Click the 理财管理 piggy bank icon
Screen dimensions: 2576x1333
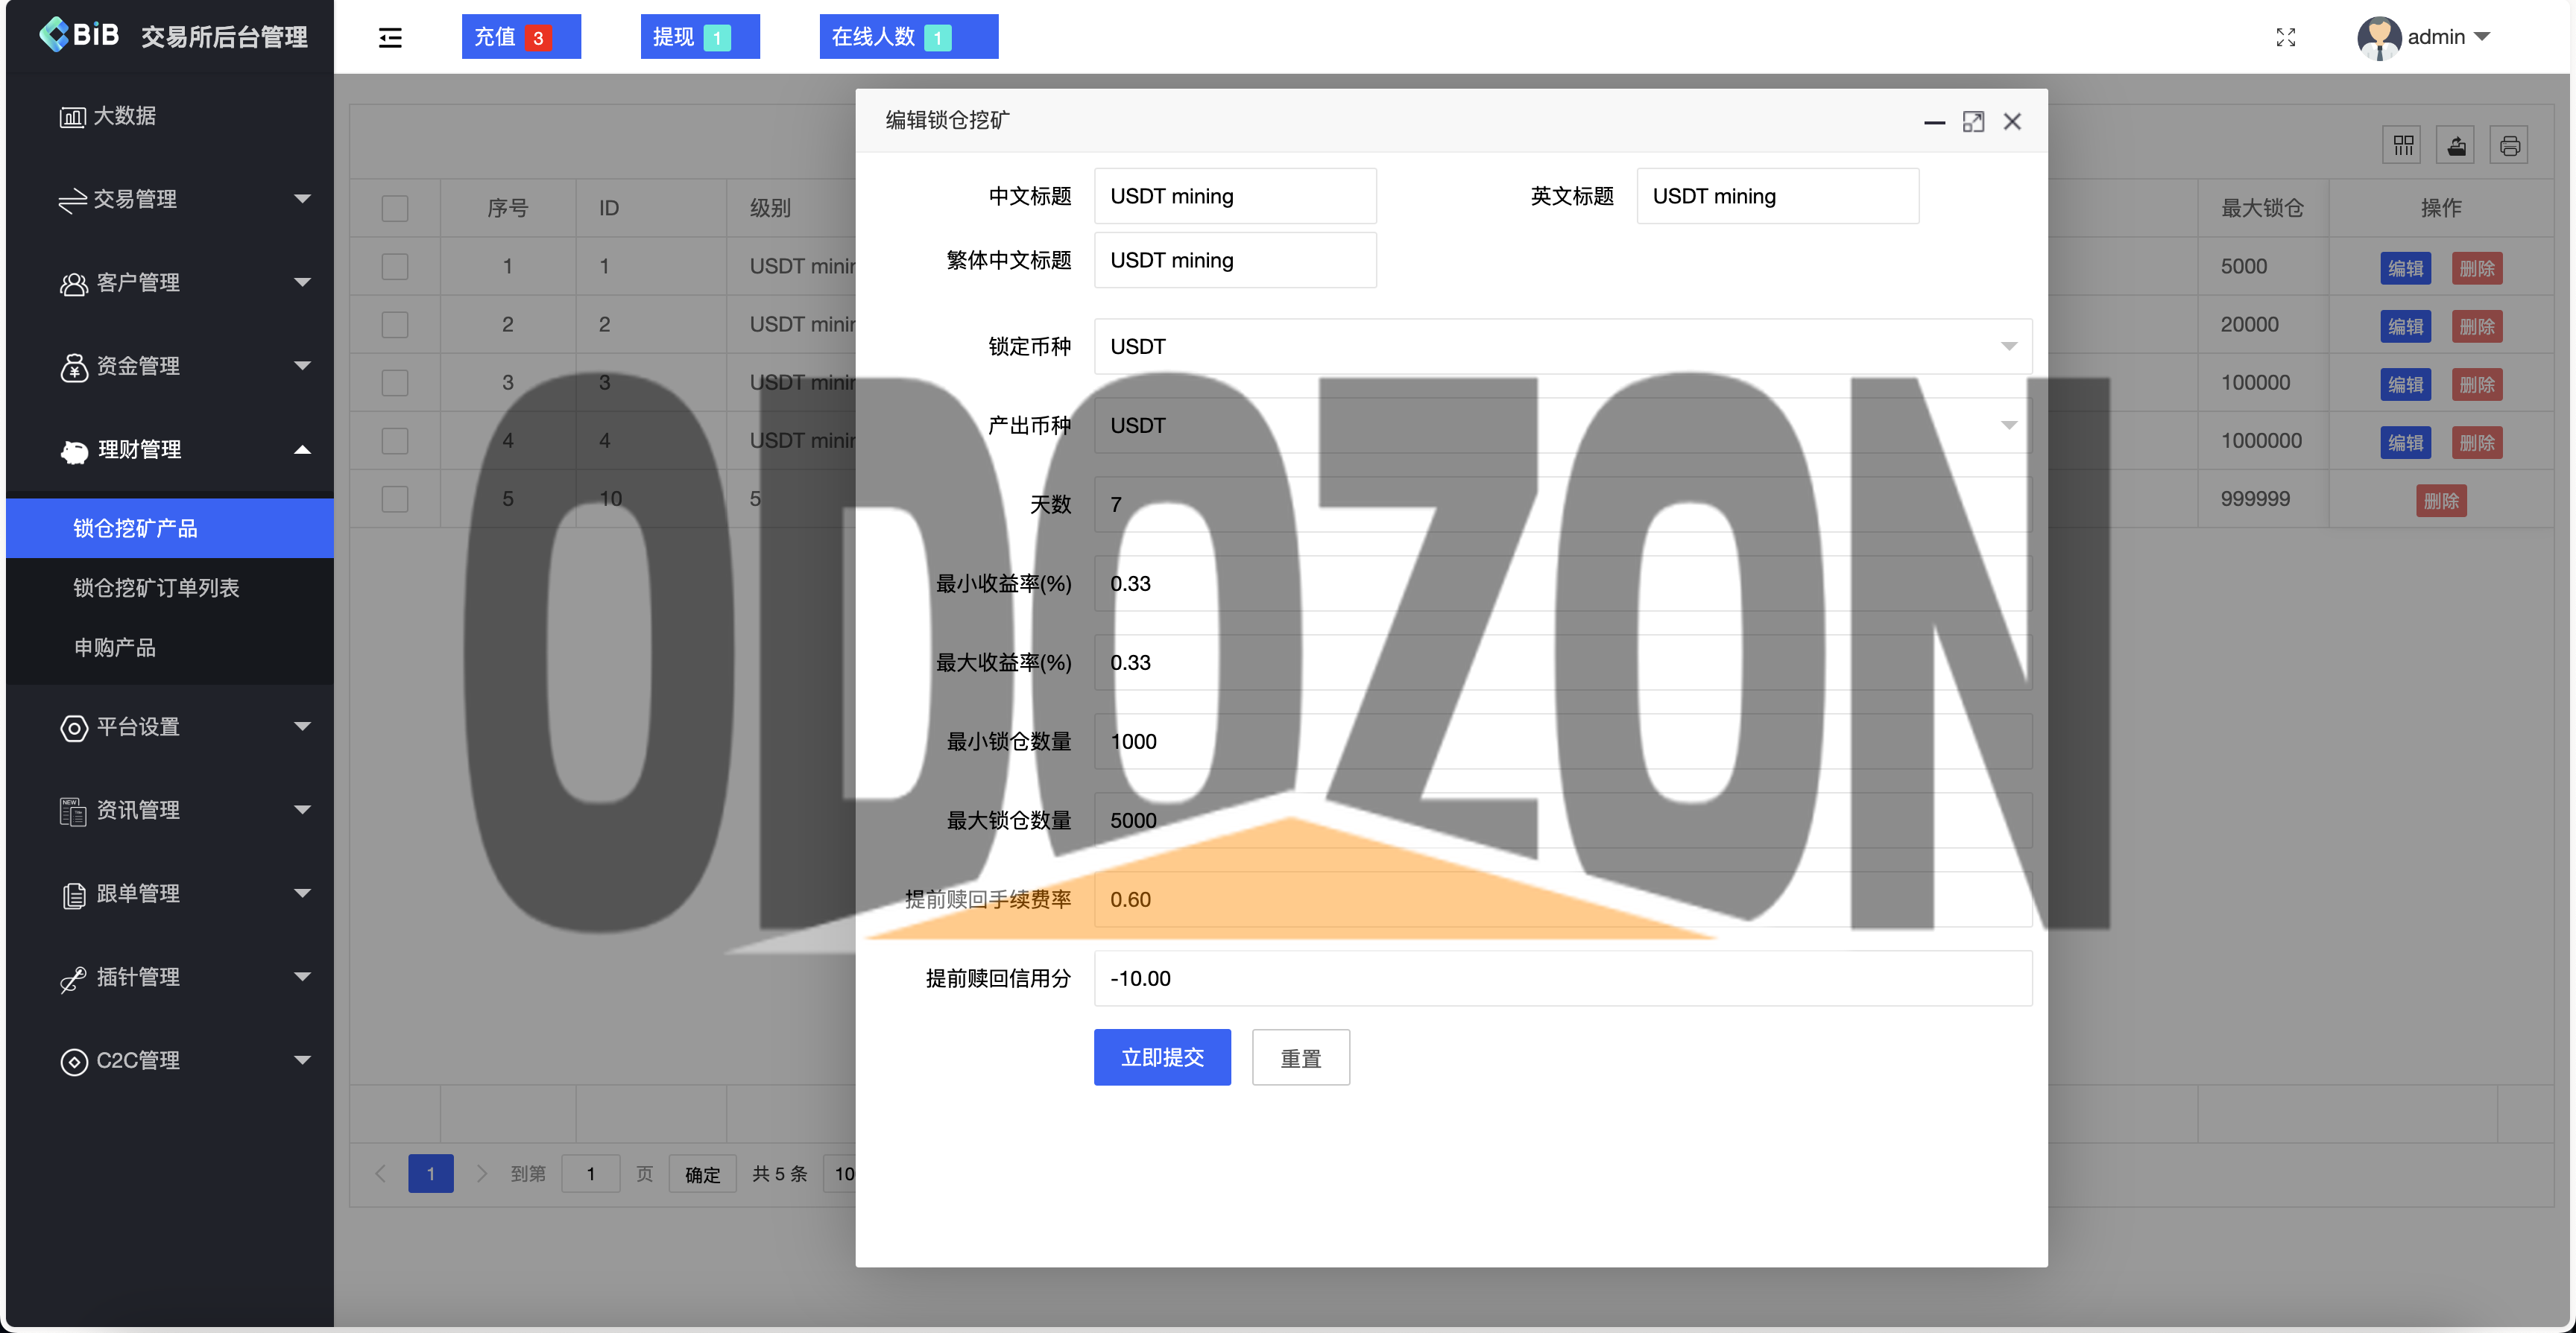74,451
